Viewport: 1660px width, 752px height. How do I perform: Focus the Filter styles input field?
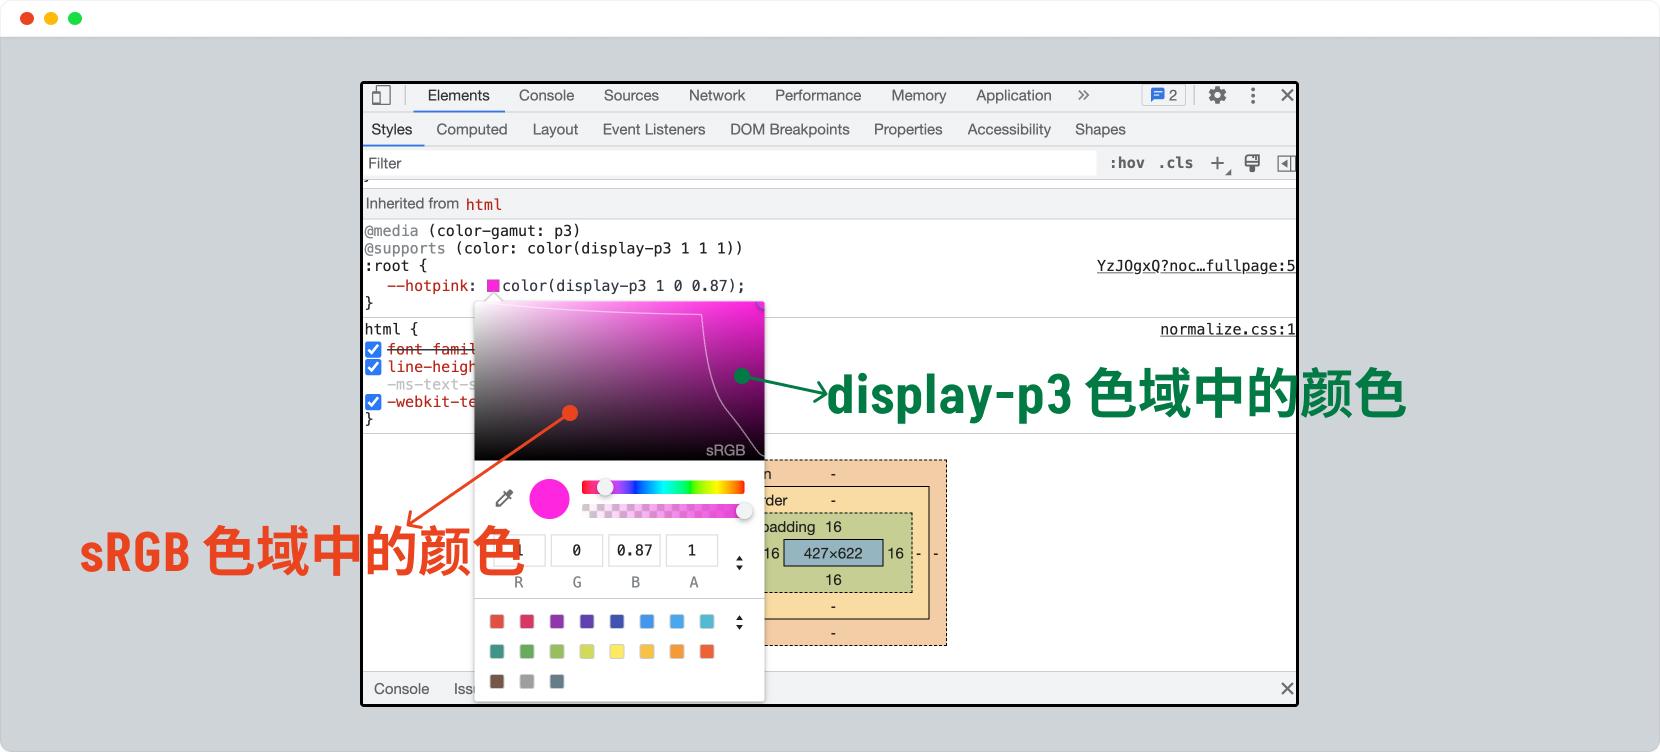tap(730, 163)
